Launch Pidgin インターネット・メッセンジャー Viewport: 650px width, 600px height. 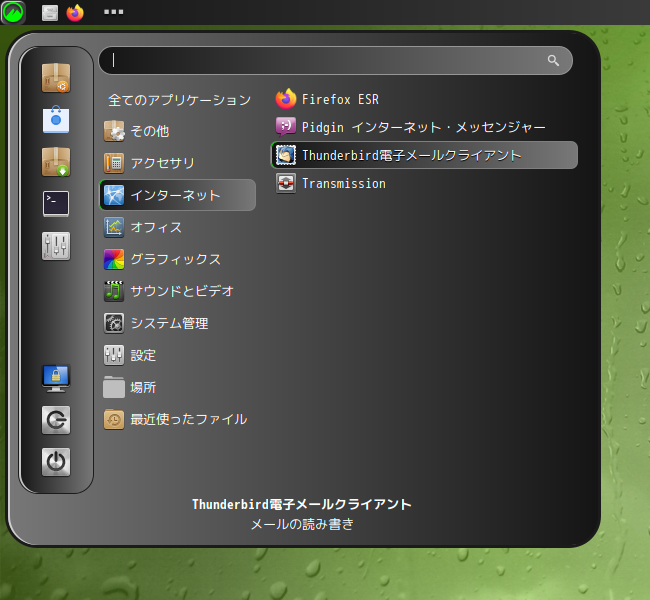[x=424, y=127]
